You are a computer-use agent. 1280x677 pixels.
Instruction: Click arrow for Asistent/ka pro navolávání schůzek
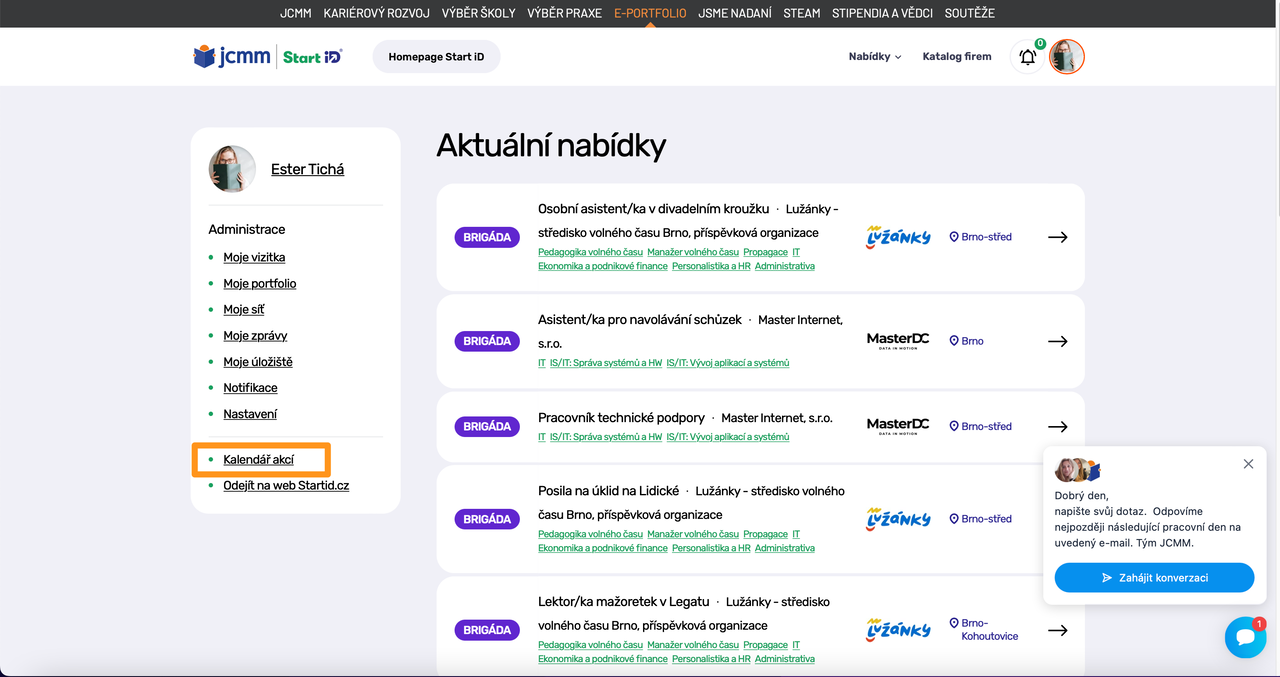tap(1057, 341)
